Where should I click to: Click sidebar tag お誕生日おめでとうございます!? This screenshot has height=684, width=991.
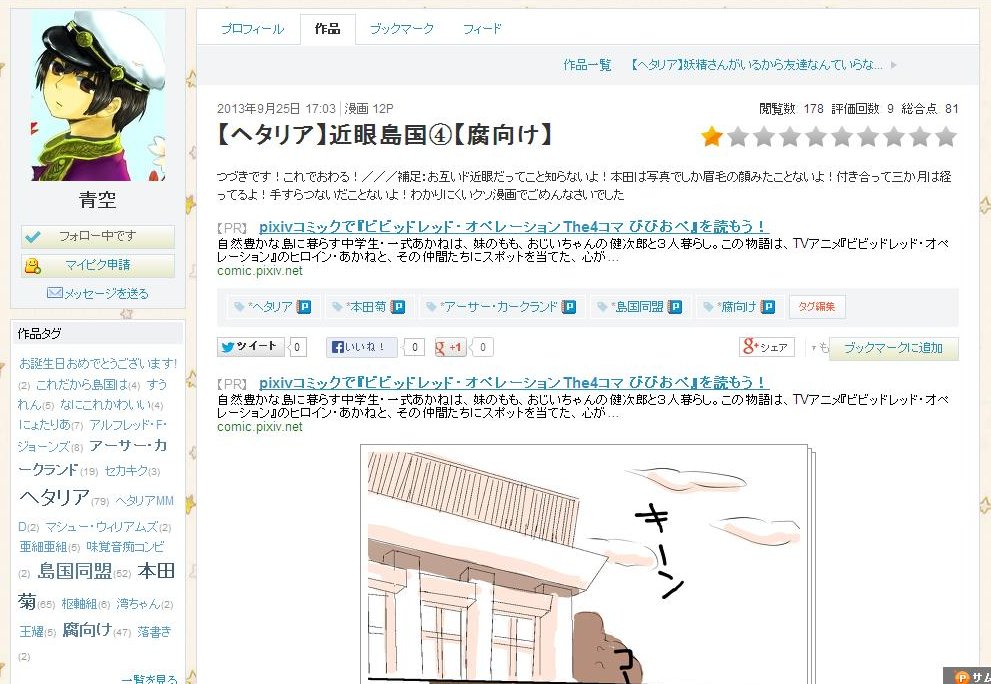(98, 364)
